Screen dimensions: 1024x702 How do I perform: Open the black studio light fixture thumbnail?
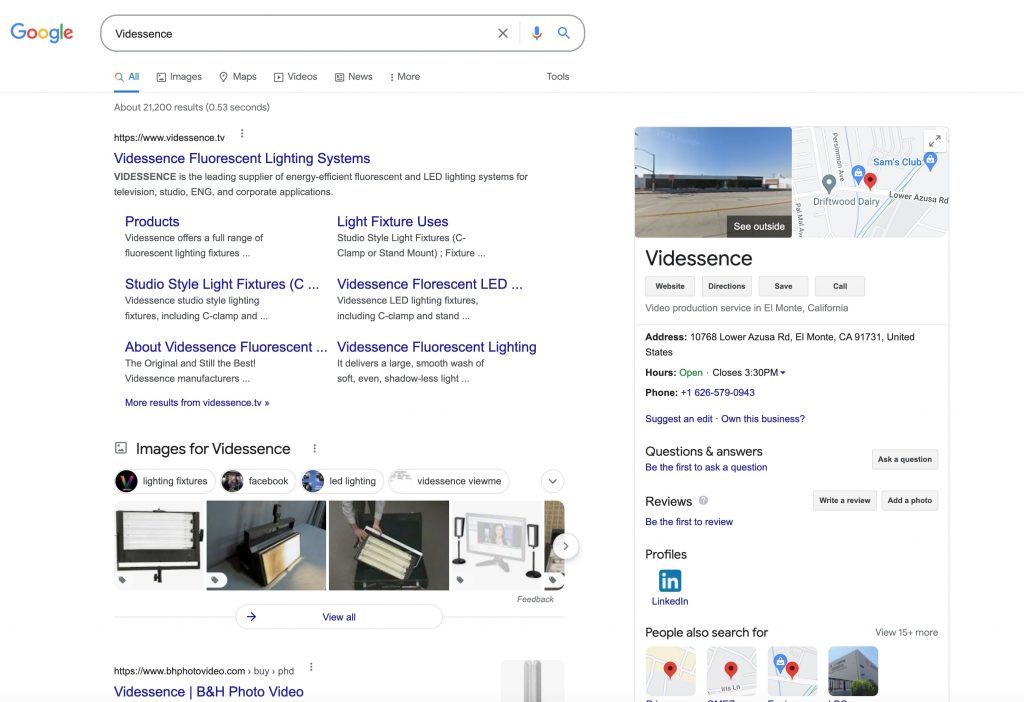266,545
